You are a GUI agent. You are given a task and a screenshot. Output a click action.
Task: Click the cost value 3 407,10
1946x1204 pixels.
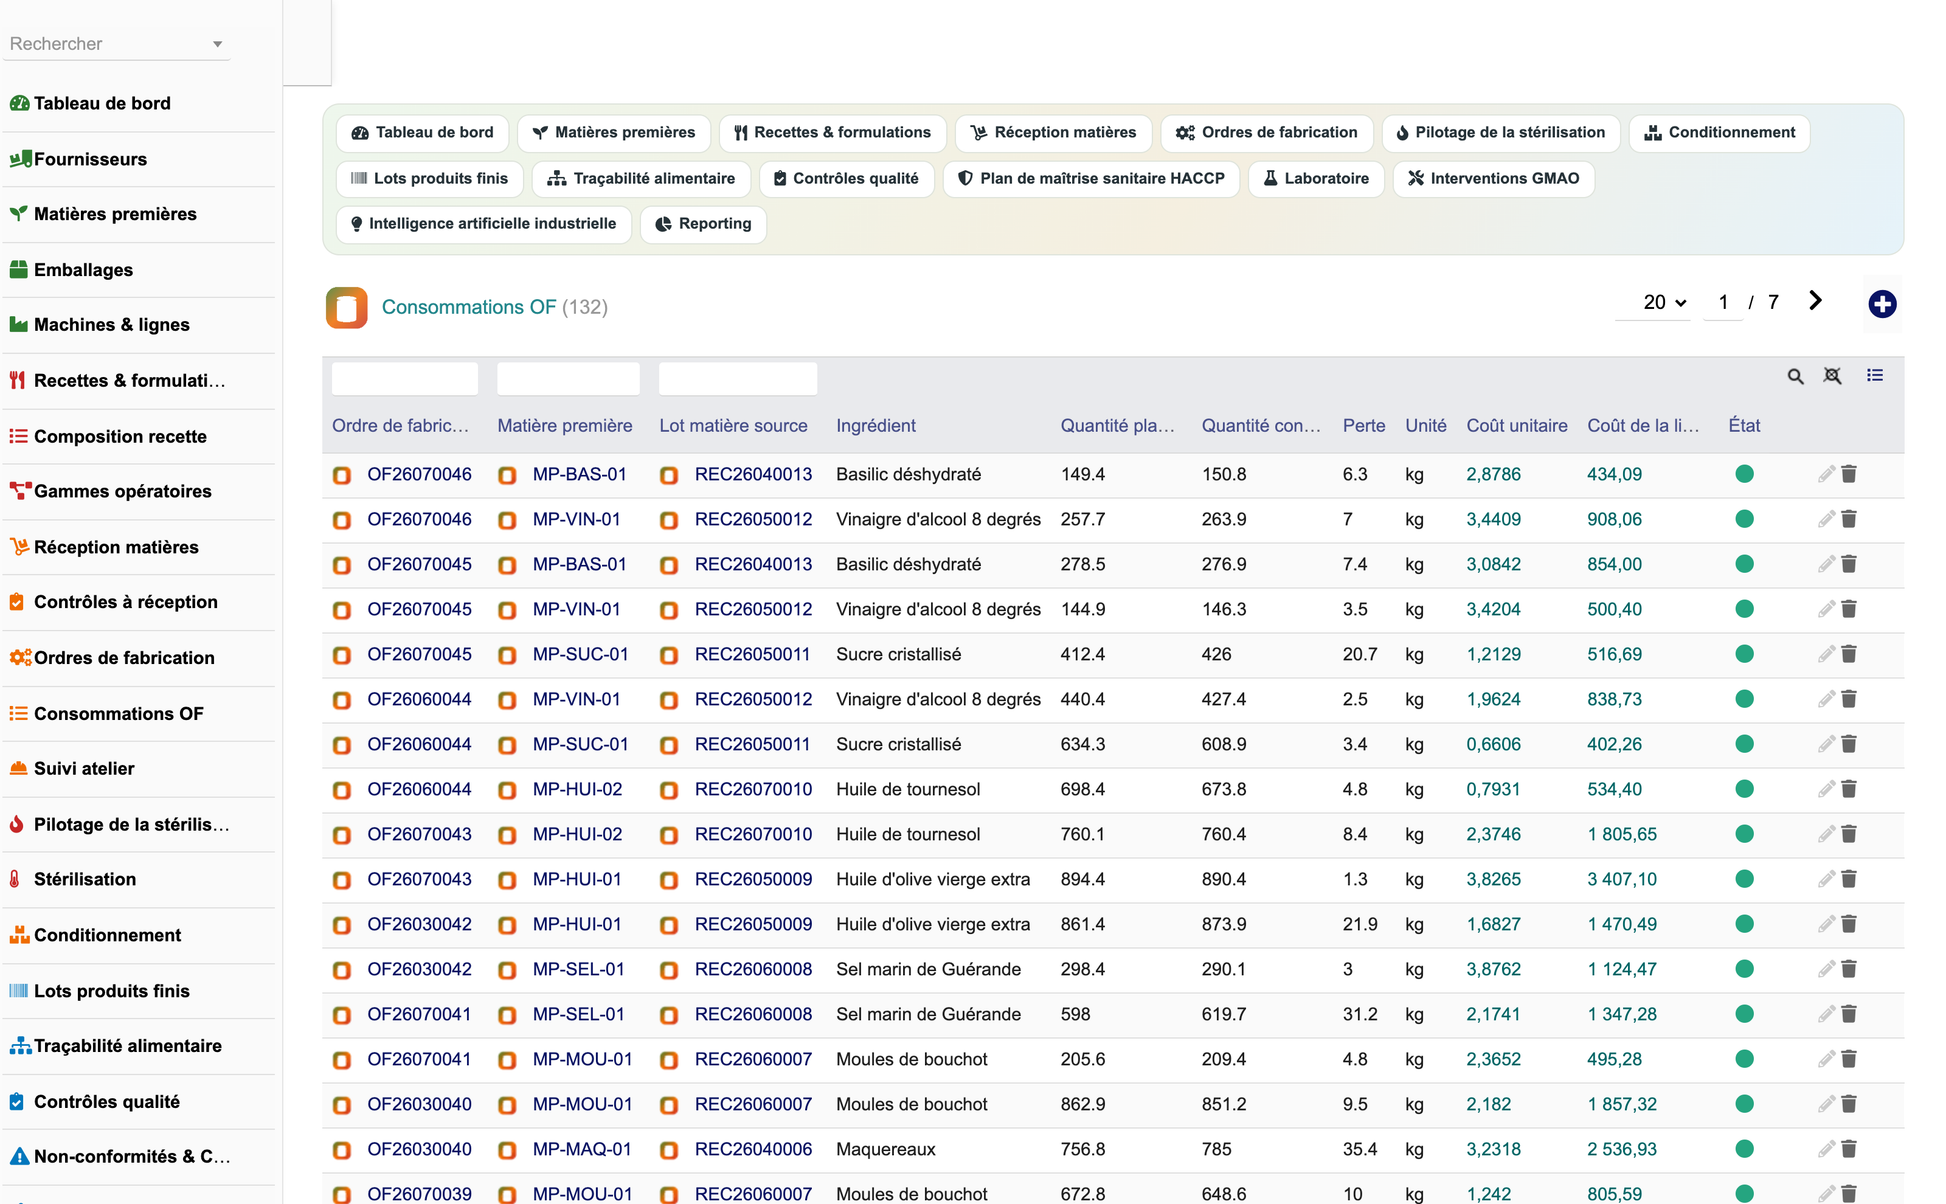1621,879
